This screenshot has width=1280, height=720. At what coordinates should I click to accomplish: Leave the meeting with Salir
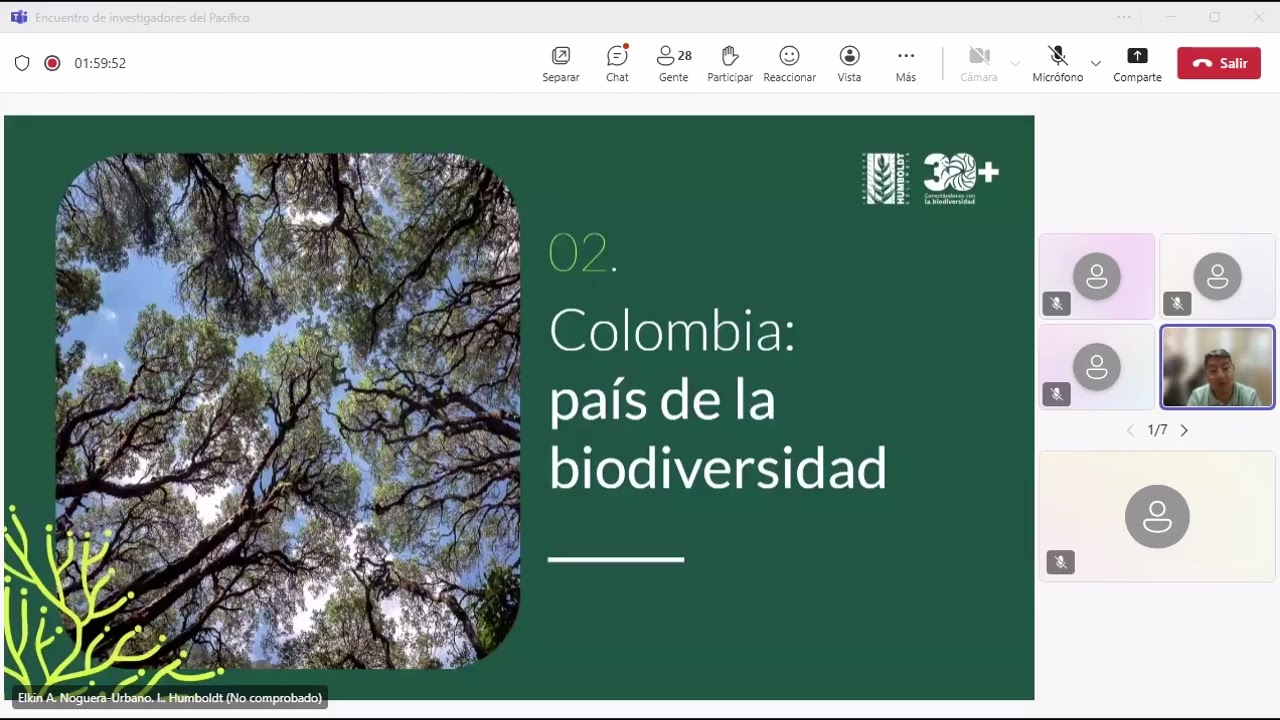point(1219,63)
